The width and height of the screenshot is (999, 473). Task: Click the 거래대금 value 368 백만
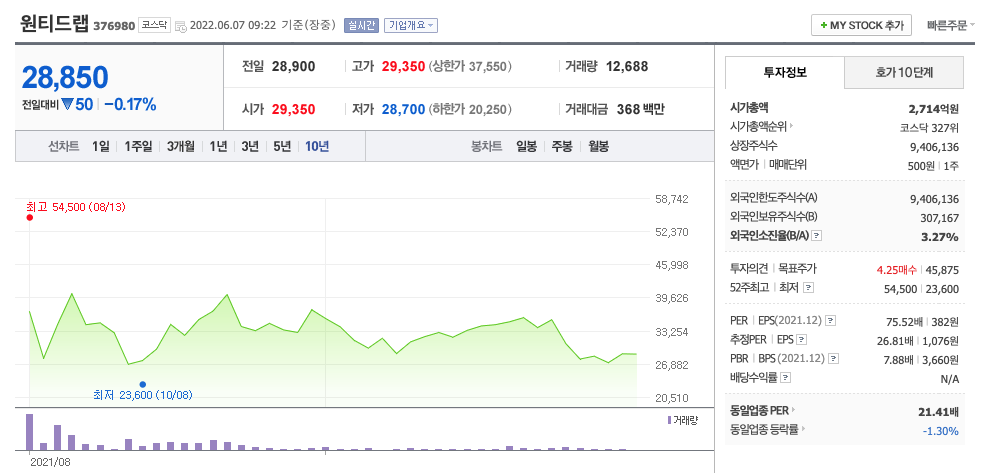640,109
